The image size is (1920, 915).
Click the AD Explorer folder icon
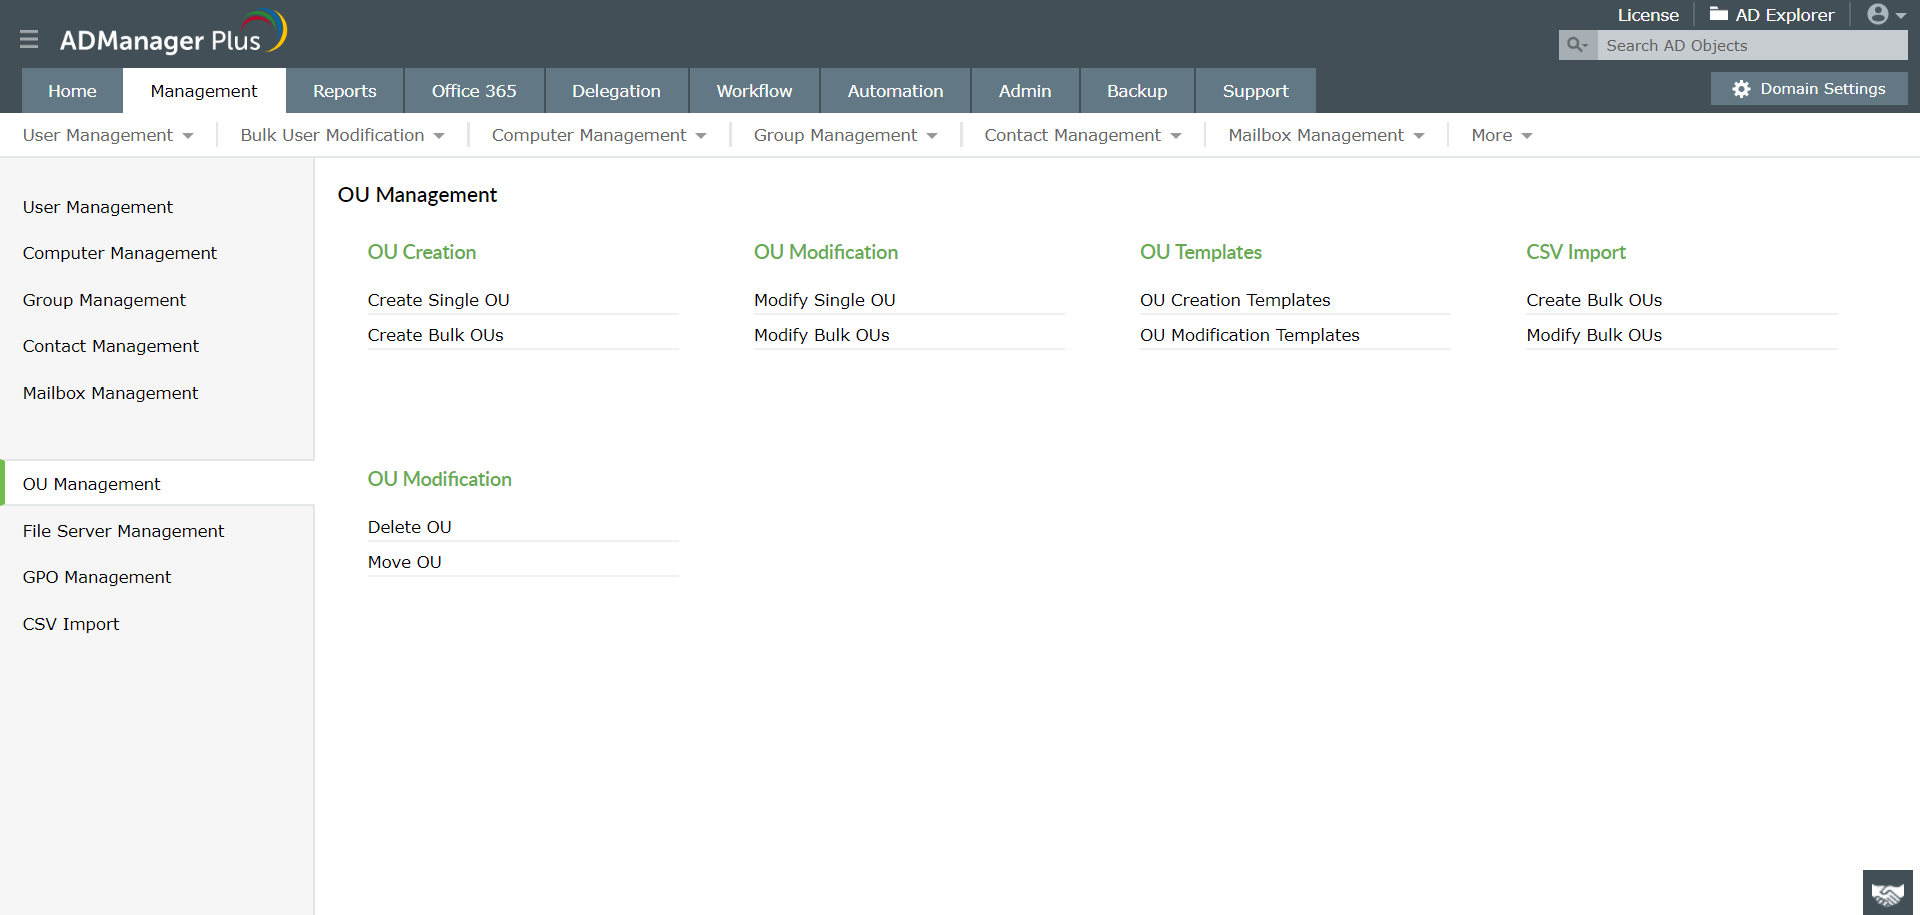pyautogui.click(x=1718, y=14)
